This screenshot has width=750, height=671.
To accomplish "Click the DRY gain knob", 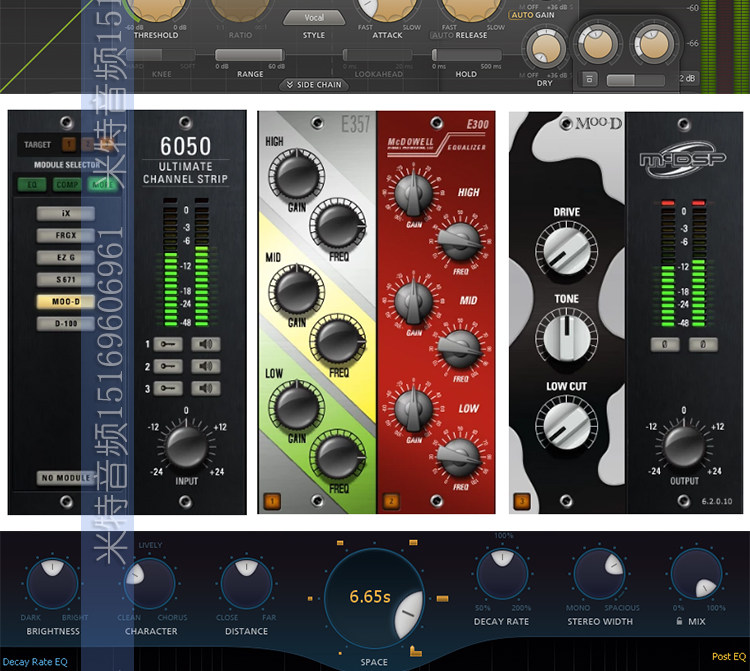I will [545, 48].
